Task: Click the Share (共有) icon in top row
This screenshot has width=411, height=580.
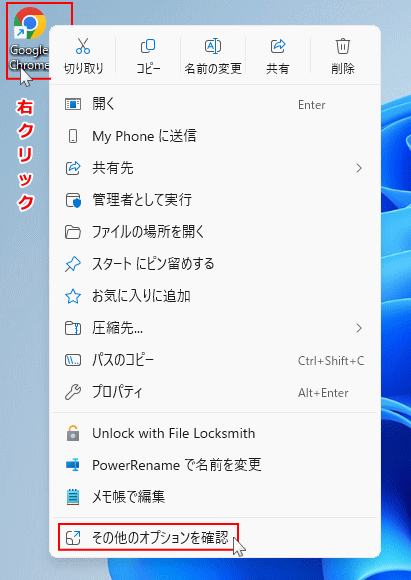Action: tap(278, 46)
